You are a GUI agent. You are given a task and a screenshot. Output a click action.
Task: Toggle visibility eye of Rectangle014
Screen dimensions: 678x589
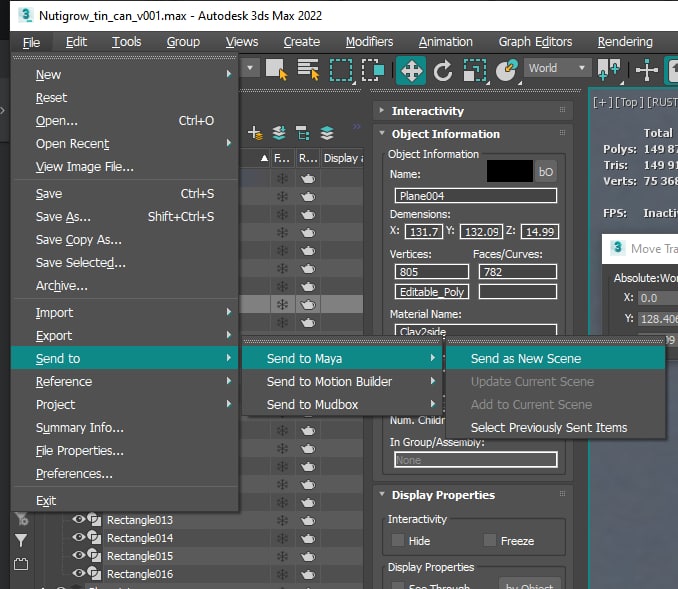(x=78, y=537)
